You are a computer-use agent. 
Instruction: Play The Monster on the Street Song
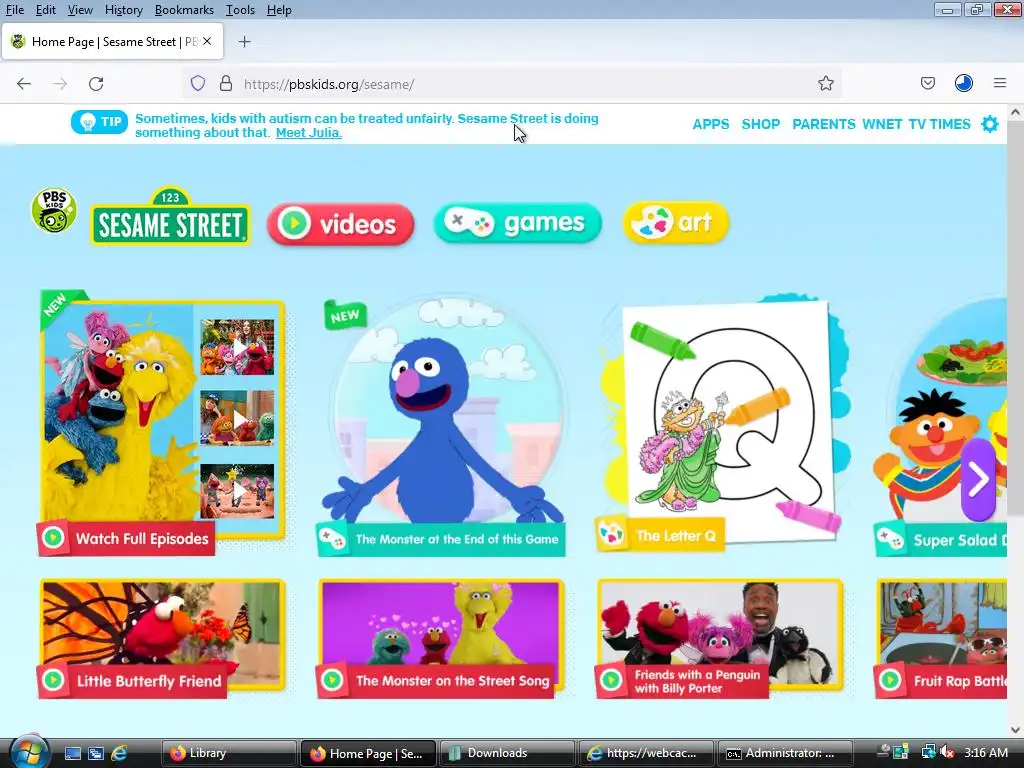click(441, 639)
